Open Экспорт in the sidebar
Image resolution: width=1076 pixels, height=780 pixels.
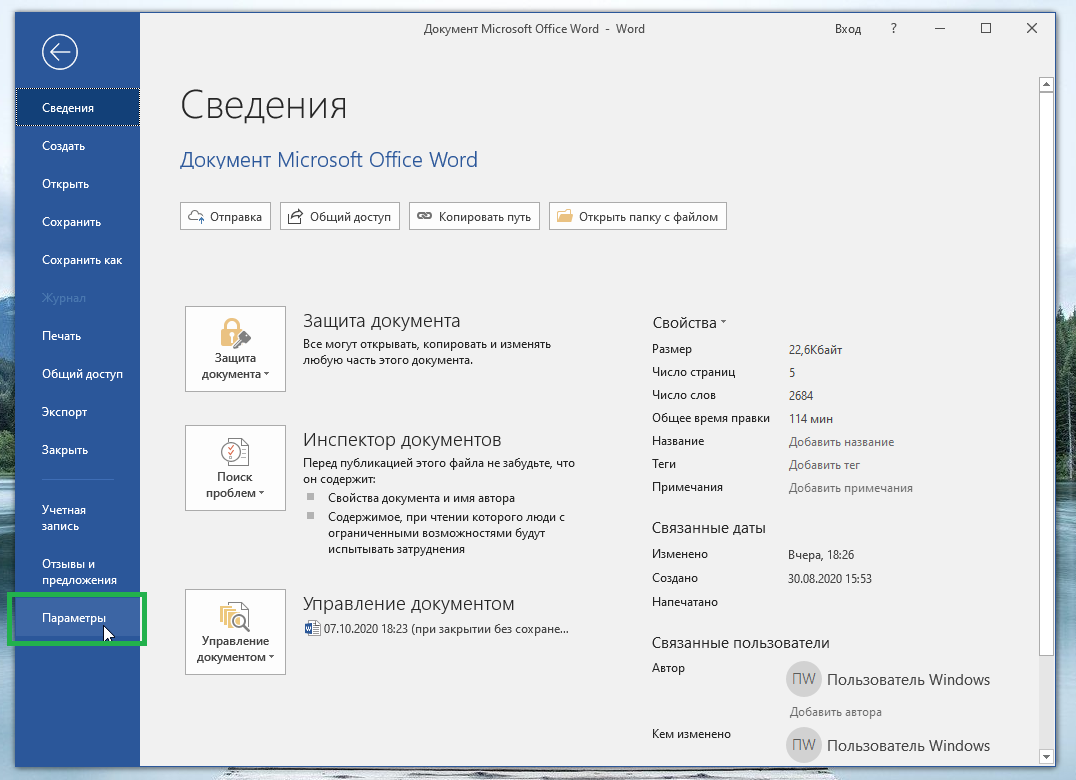coord(78,412)
